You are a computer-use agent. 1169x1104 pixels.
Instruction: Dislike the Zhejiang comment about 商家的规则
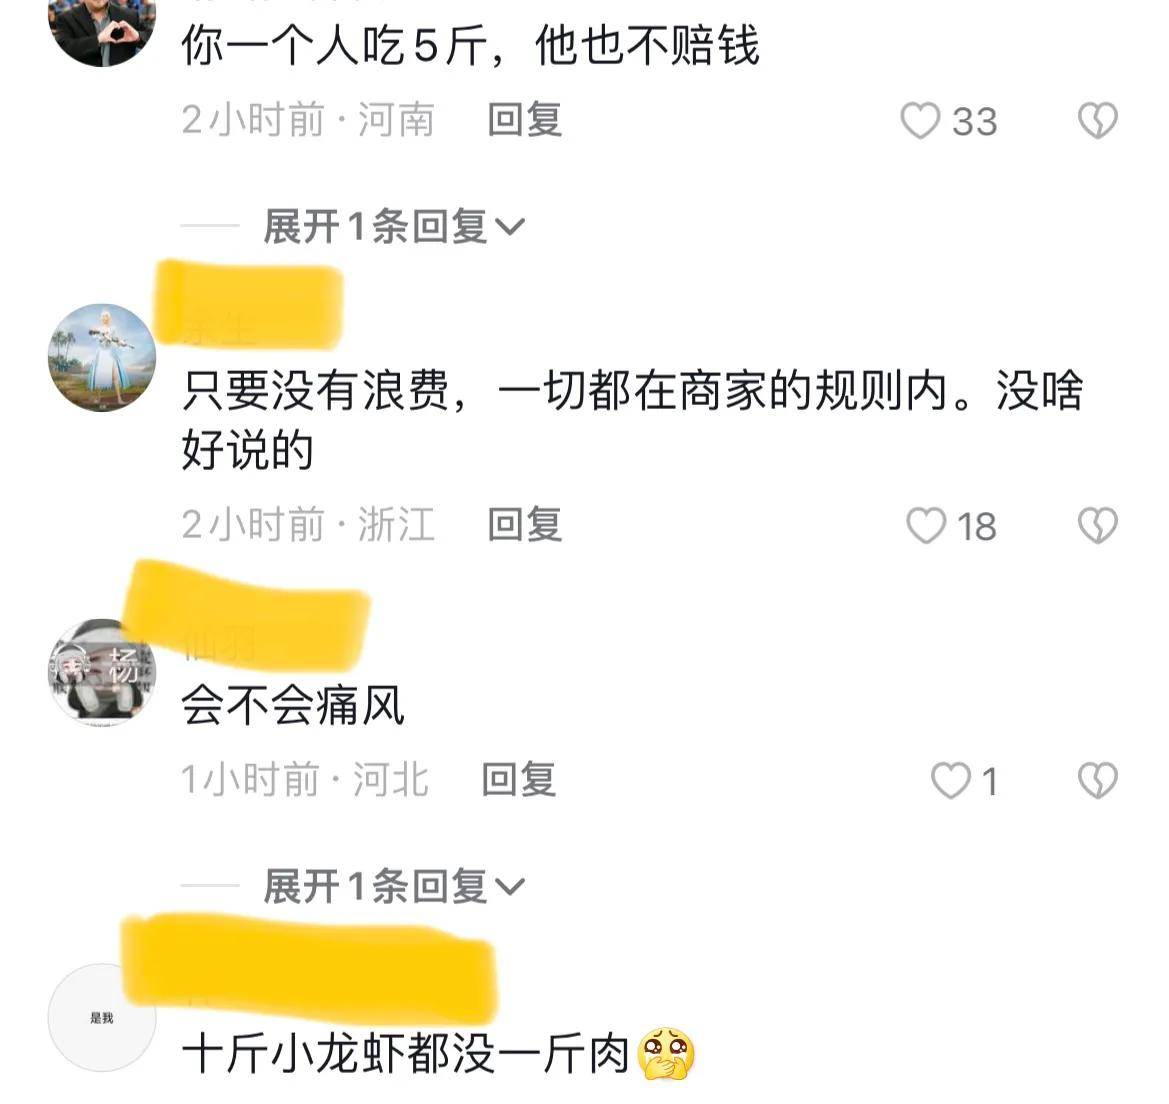1097,526
